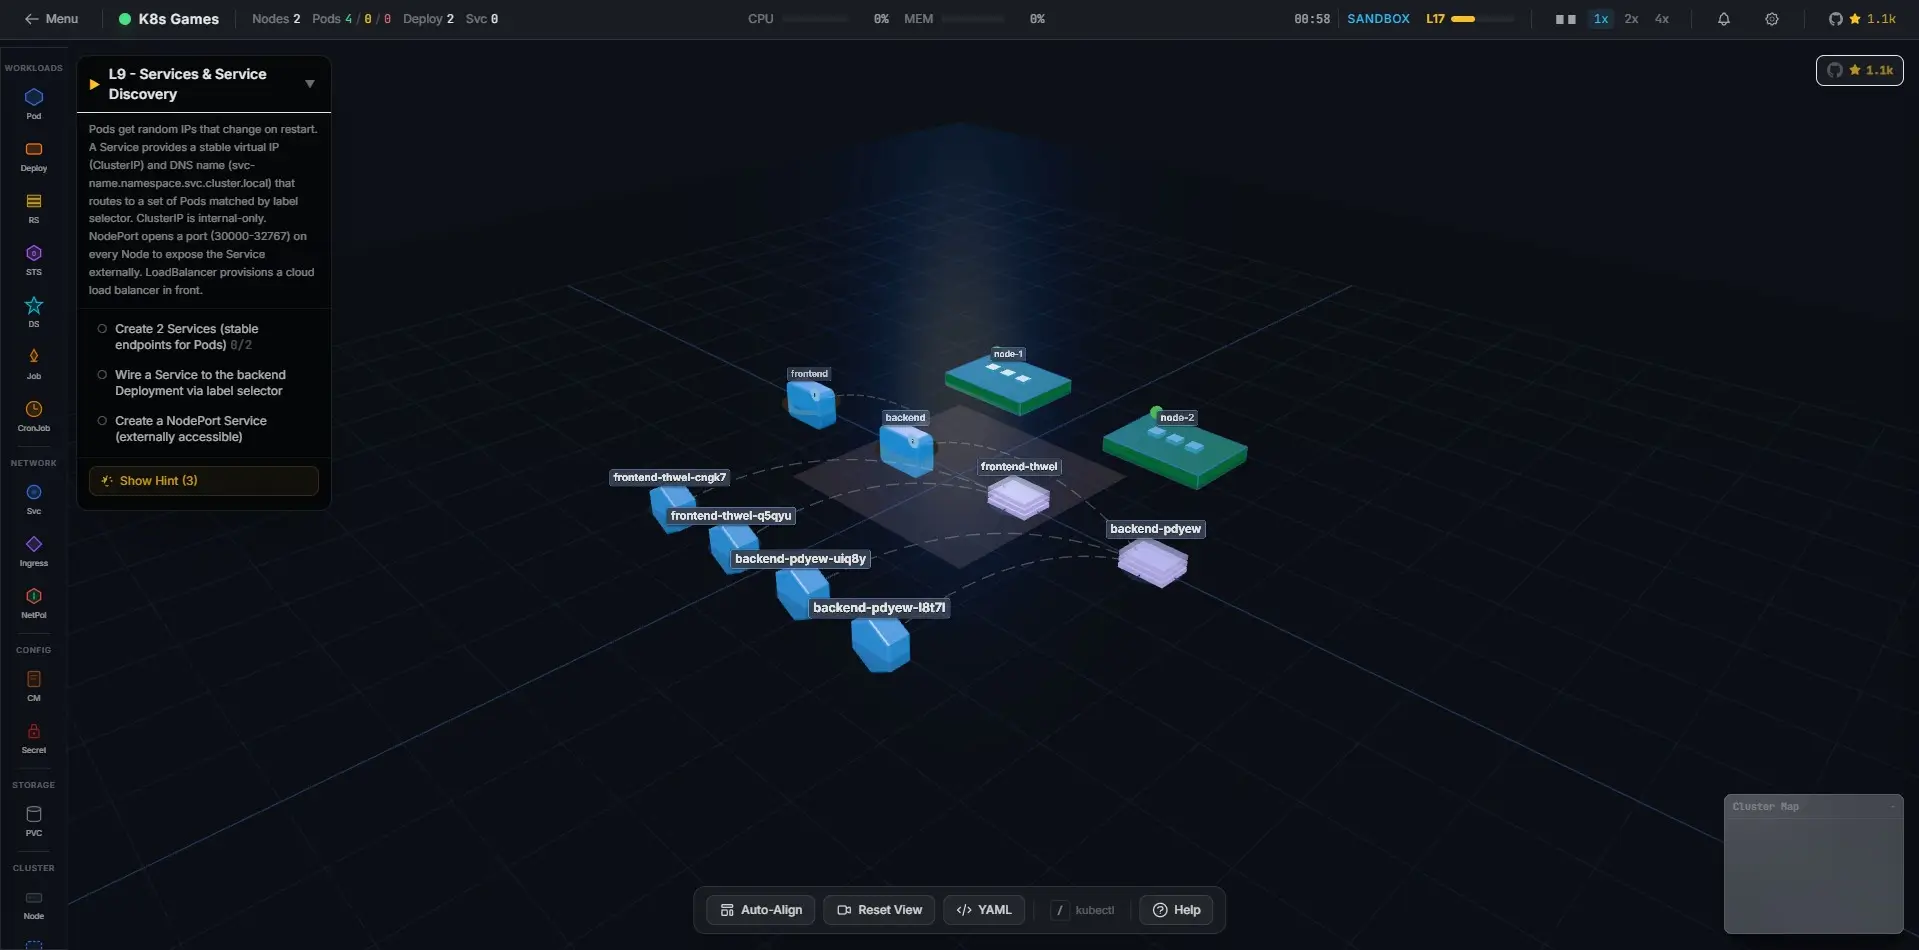Set simulation speed to 4x
The width and height of the screenshot is (1919, 950).
tap(1662, 19)
